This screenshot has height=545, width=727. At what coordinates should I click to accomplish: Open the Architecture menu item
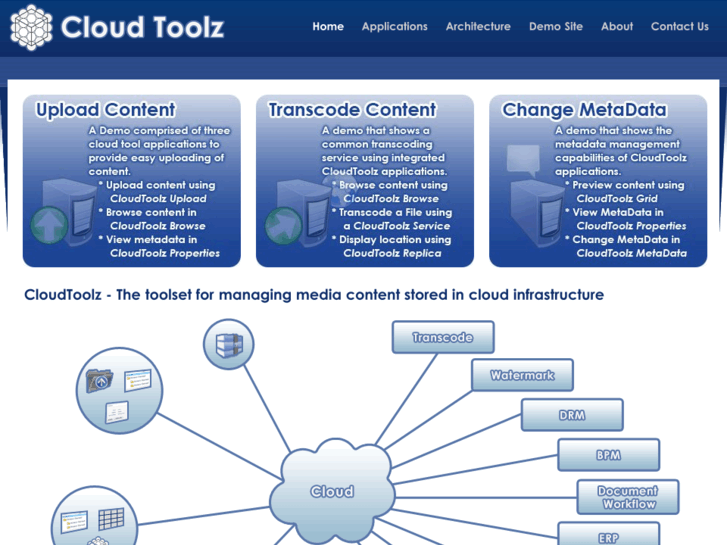tap(478, 26)
